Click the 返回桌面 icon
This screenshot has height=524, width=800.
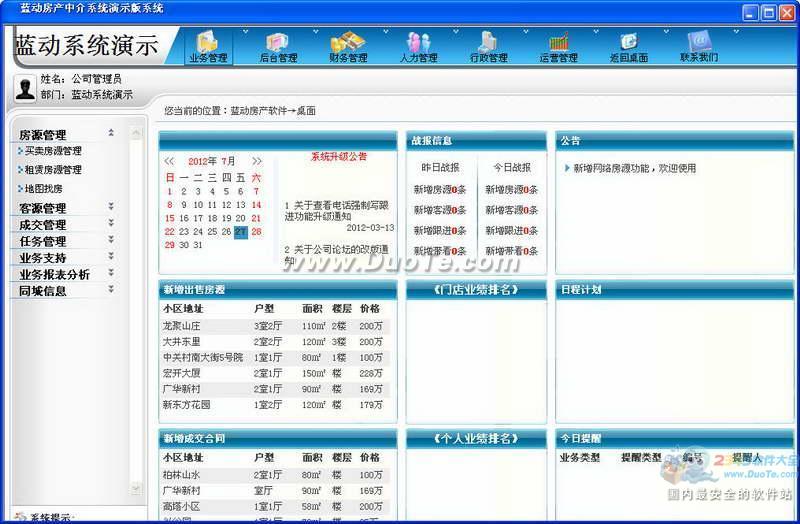(629, 43)
